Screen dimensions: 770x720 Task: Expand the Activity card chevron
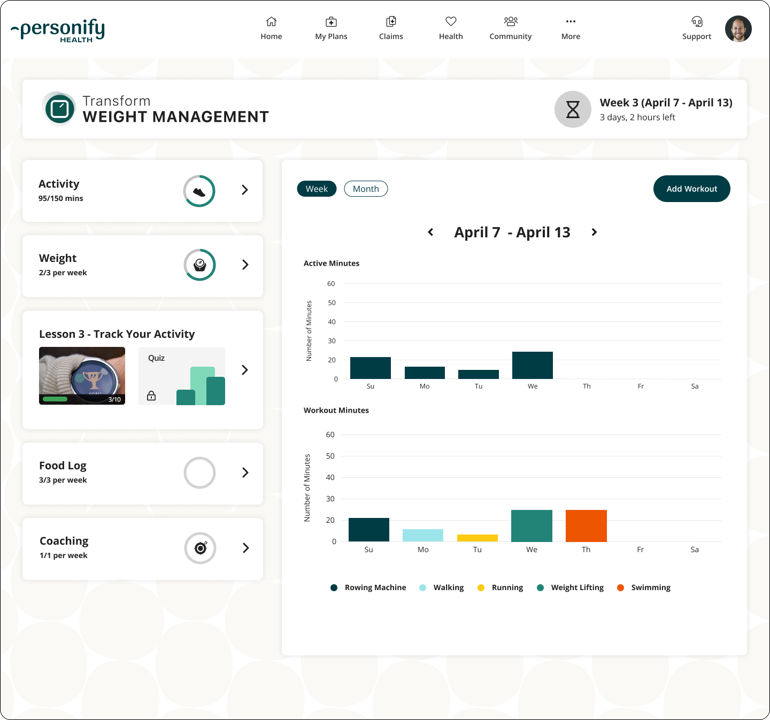(x=245, y=190)
